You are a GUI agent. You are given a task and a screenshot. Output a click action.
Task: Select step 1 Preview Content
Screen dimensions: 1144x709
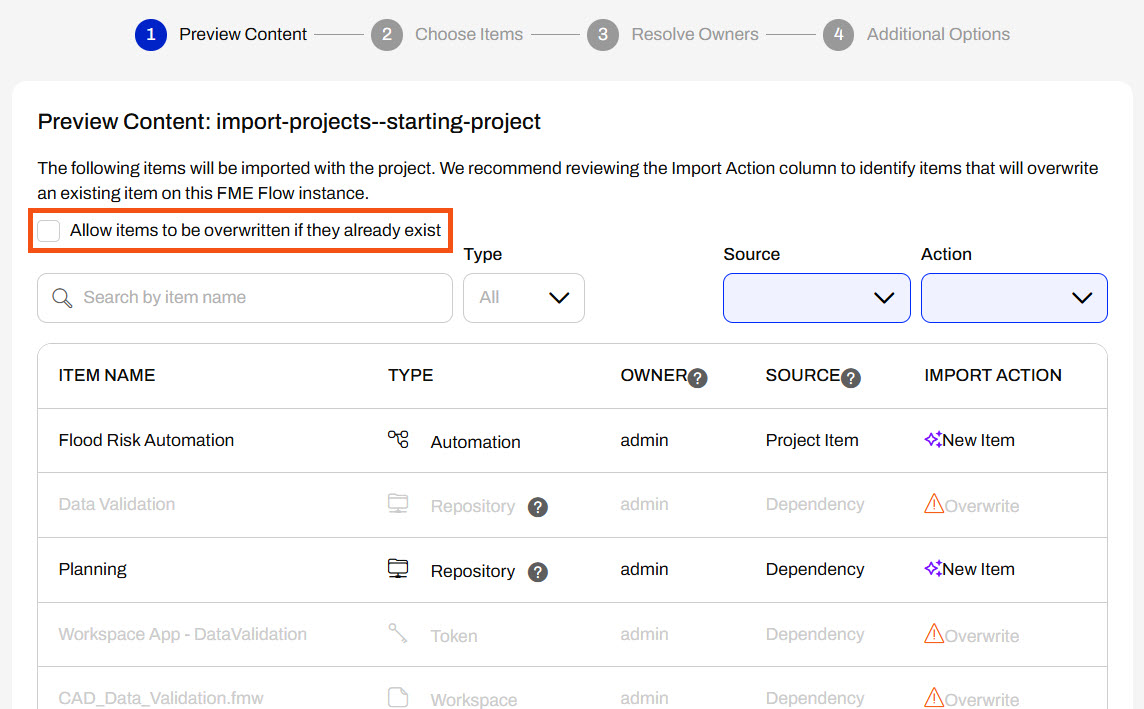click(x=221, y=35)
